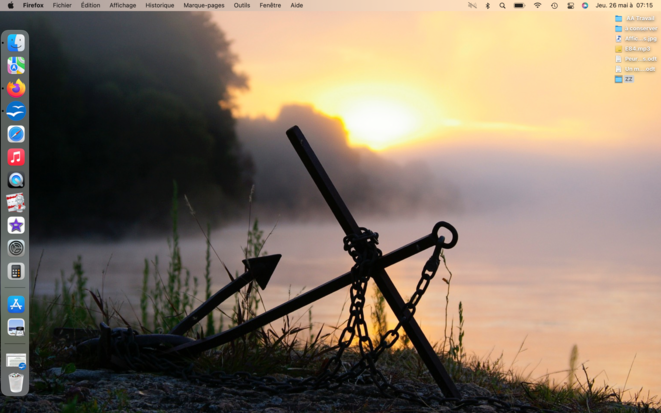Open the Affichage menu
Screen dimensions: 661x413
tap(123, 5)
